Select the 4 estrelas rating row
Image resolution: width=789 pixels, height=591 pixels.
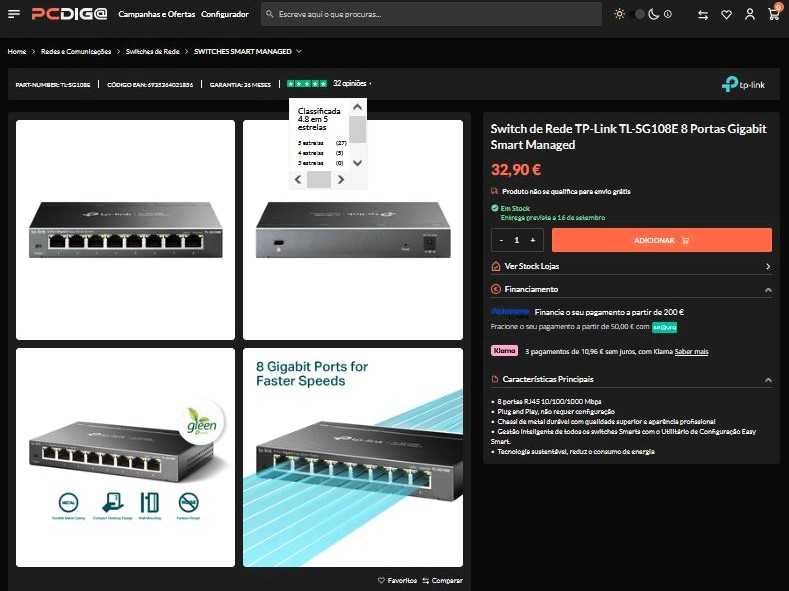pyautogui.click(x=322, y=153)
